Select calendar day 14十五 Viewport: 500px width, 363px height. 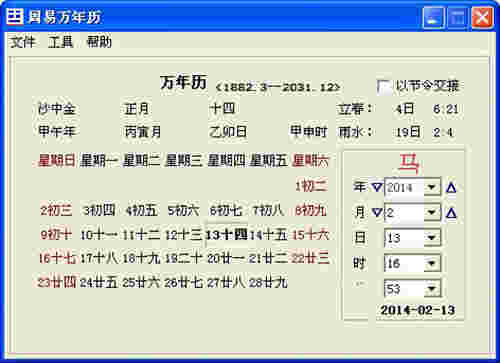(x=268, y=235)
